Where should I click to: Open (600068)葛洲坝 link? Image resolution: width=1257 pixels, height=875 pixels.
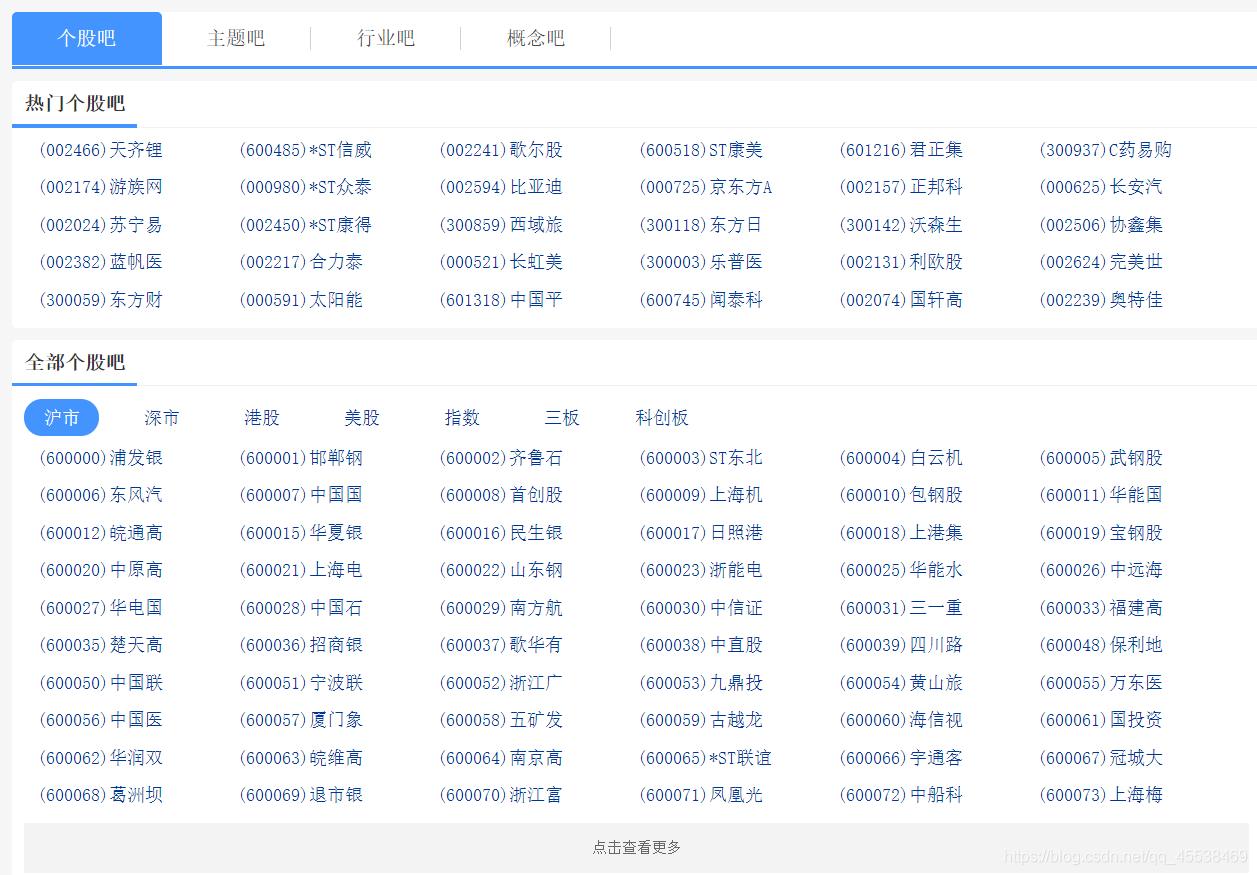point(101,795)
